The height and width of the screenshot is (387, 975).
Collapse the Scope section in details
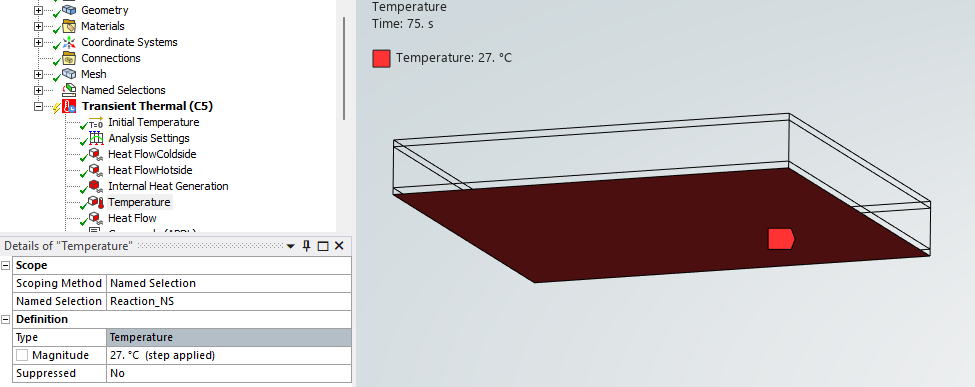[x=6, y=266]
